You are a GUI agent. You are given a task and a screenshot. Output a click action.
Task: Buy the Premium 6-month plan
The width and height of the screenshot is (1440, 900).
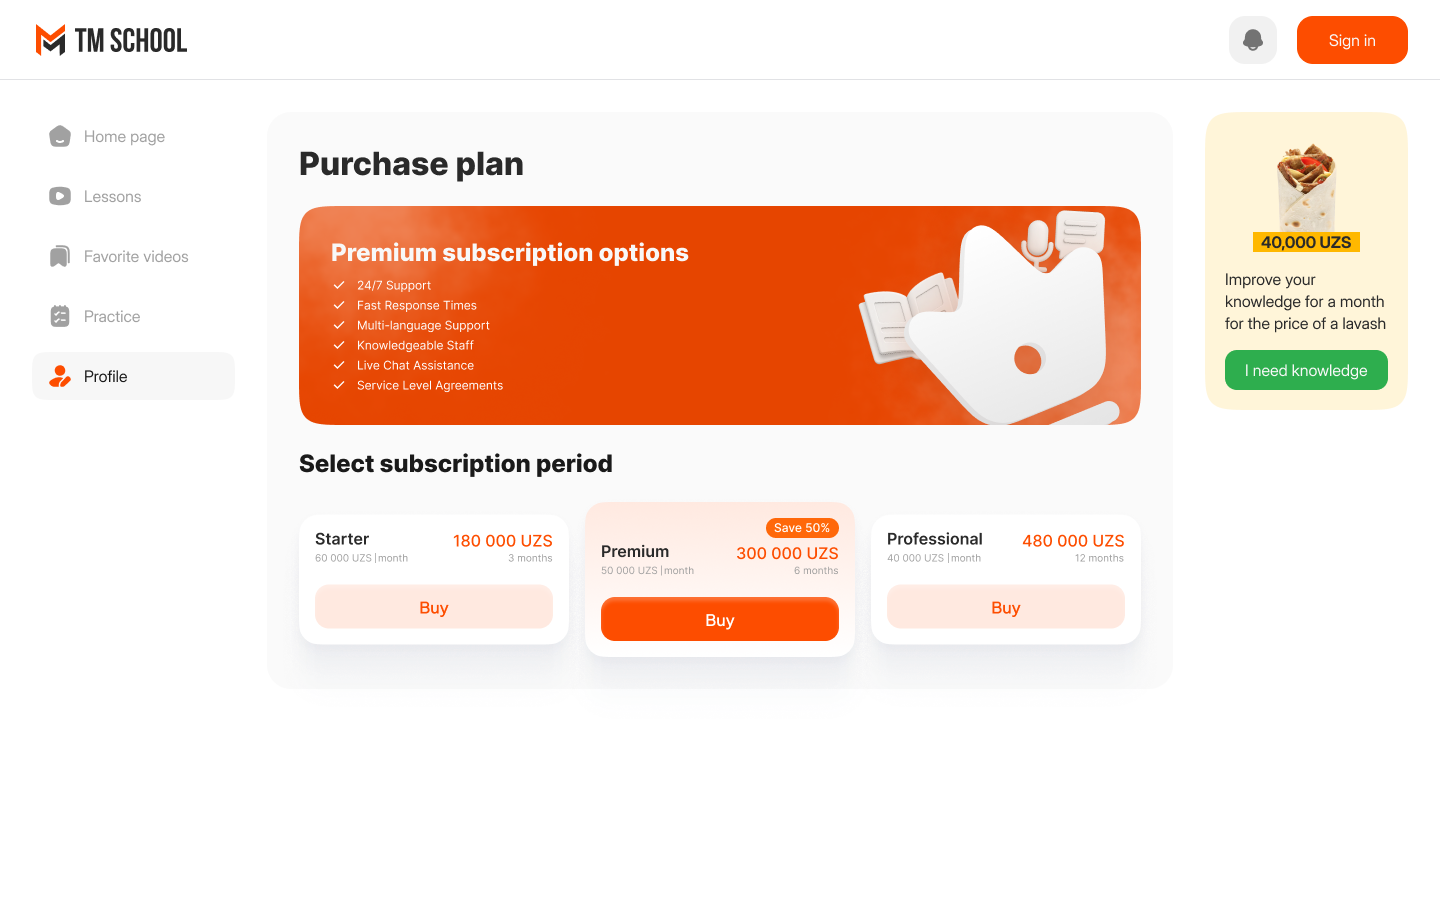[x=720, y=620]
